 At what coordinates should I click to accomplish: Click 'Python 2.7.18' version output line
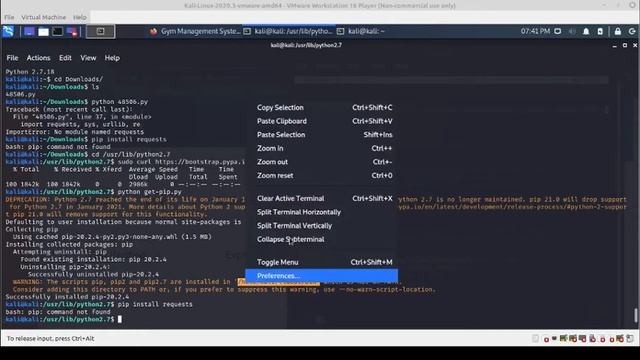point(30,72)
